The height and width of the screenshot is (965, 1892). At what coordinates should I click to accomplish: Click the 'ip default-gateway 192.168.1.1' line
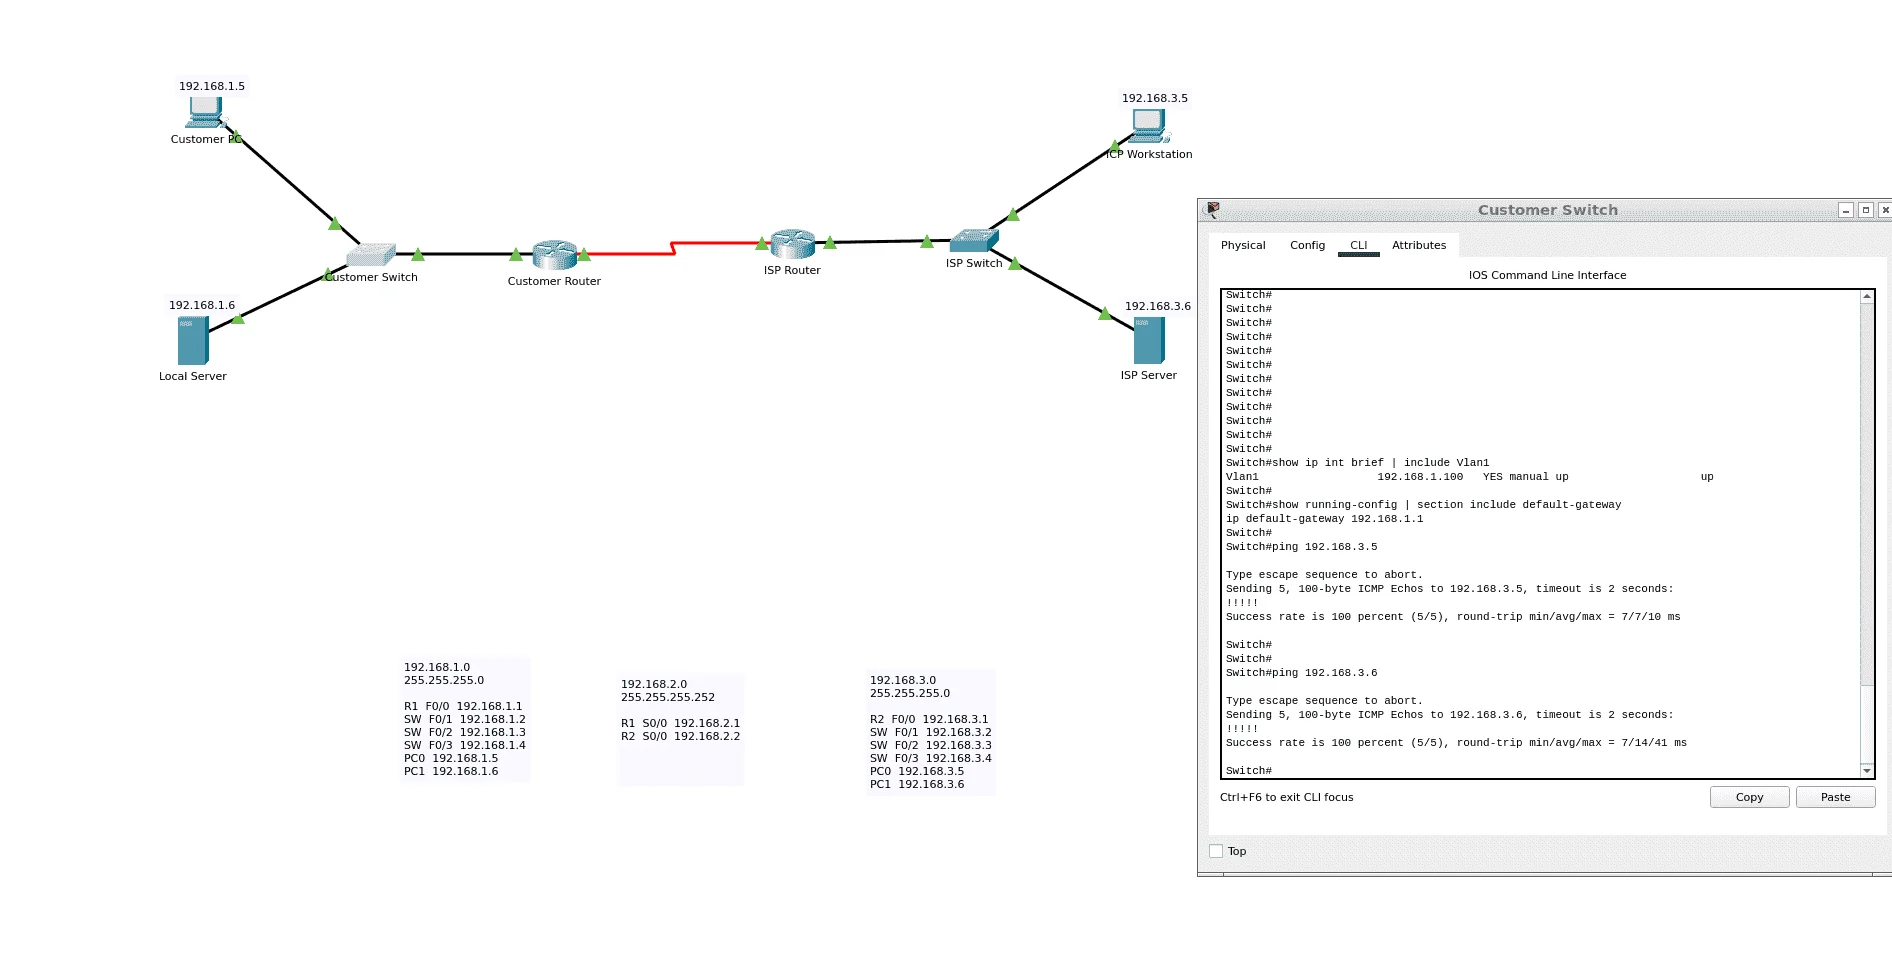click(1325, 519)
